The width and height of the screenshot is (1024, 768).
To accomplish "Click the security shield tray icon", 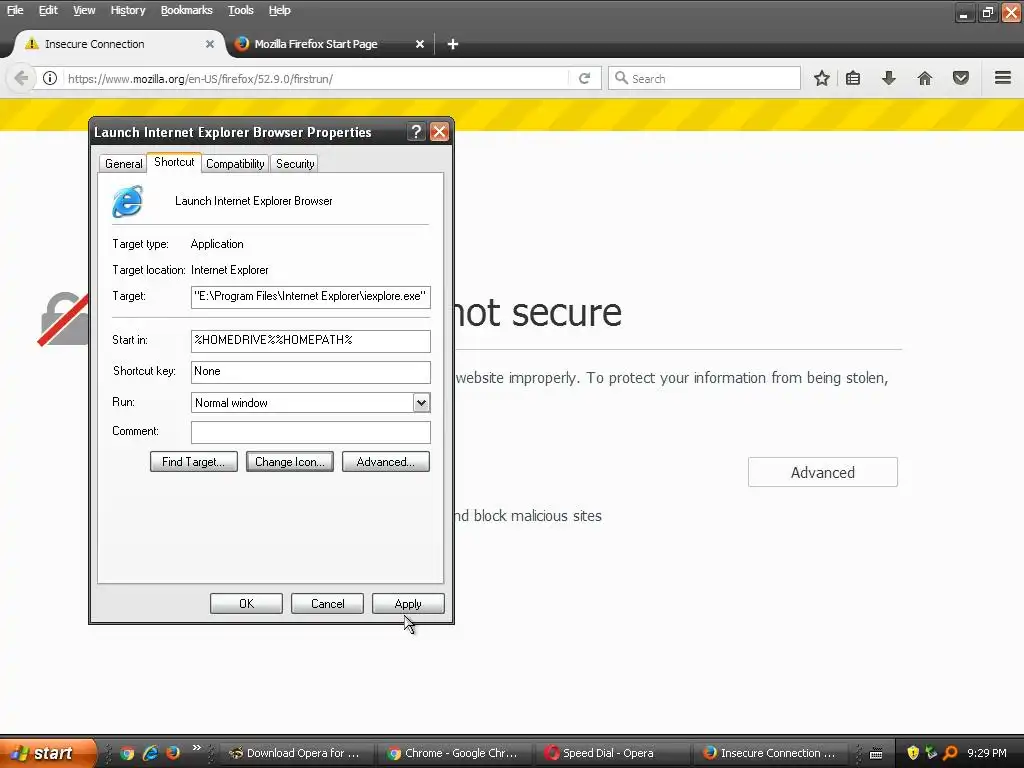I will tap(913, 753).
